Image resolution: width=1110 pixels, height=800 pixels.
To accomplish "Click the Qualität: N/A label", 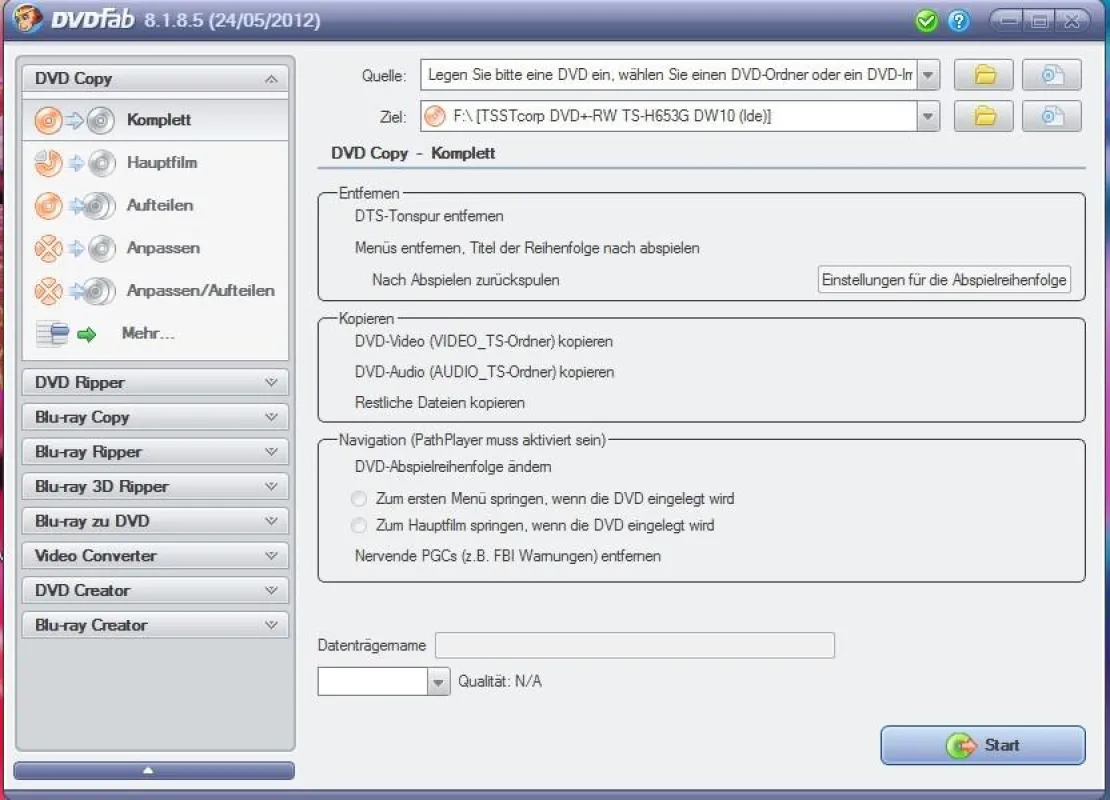I will [499, 681].
